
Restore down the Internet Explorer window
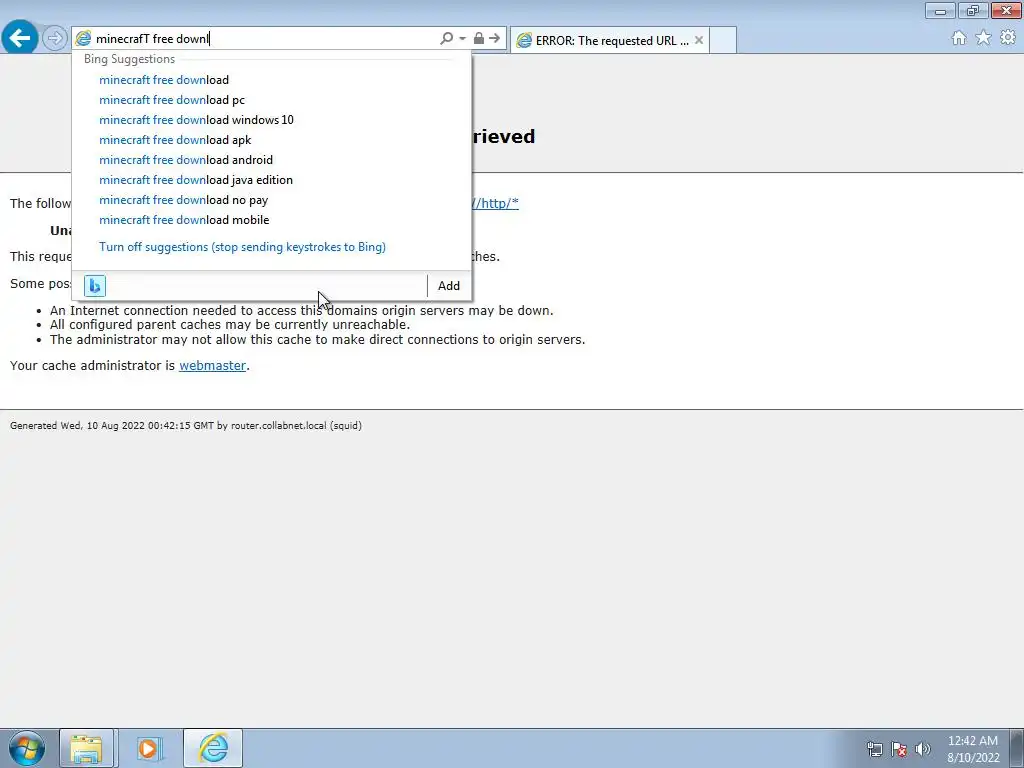(x=973, y=10)
